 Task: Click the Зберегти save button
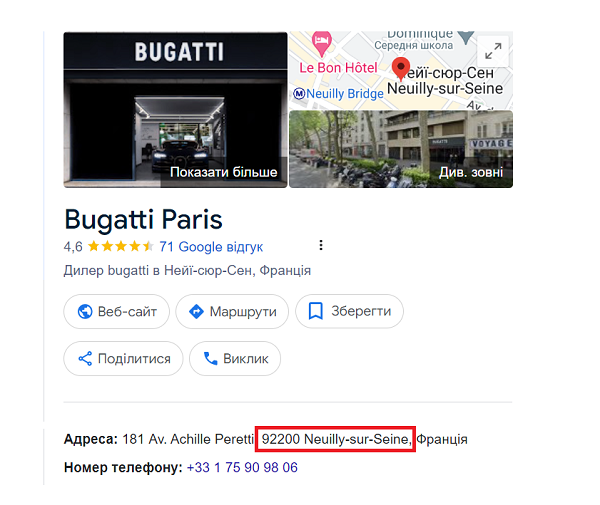[x=349, y=311]
